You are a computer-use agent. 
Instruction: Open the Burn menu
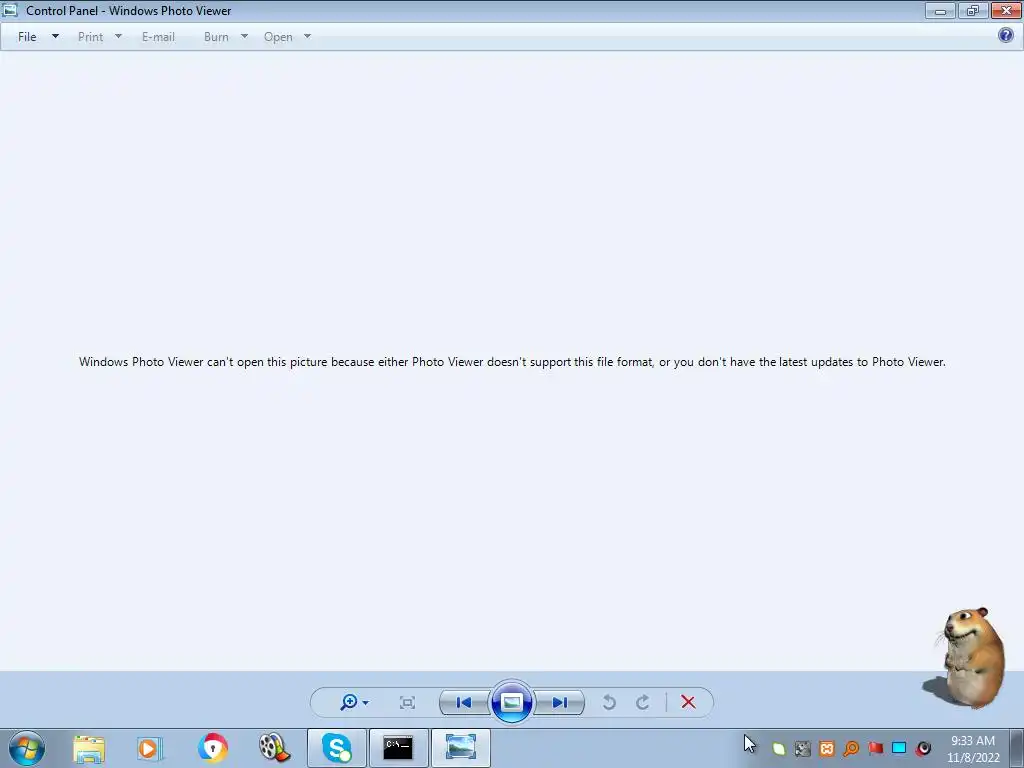coord(216,37)
